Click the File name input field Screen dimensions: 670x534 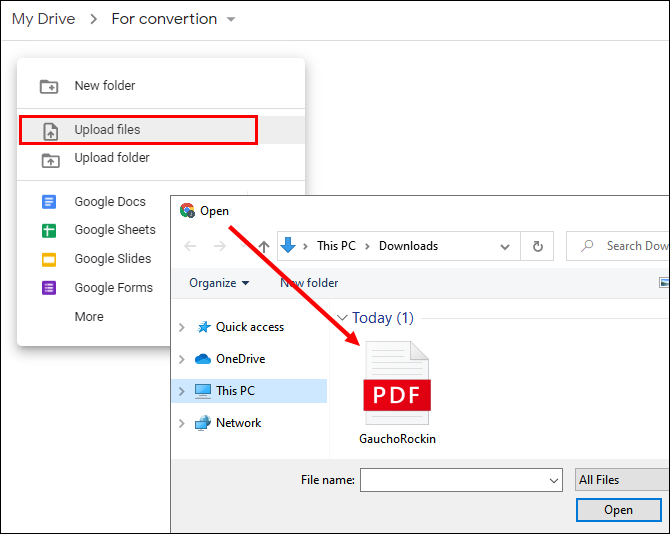pyautogui.click(x=461, y=480)
